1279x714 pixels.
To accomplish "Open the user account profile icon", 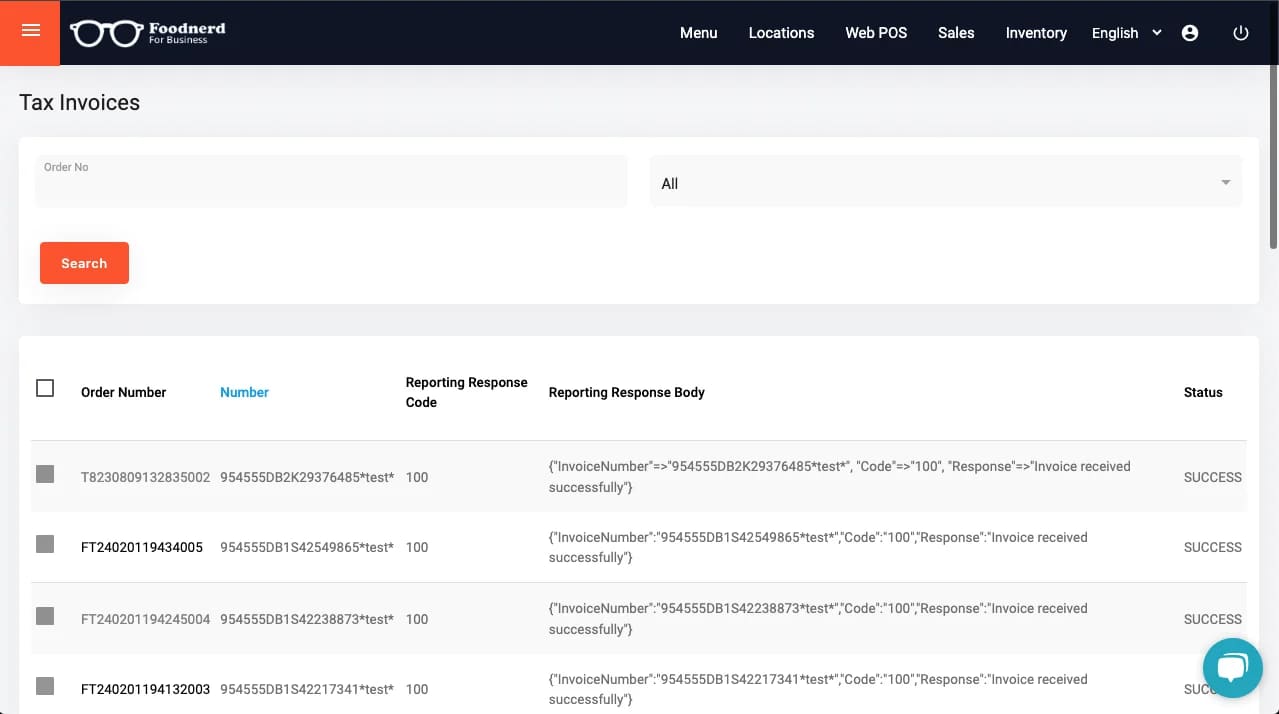I will click(x=1190, y=33).
